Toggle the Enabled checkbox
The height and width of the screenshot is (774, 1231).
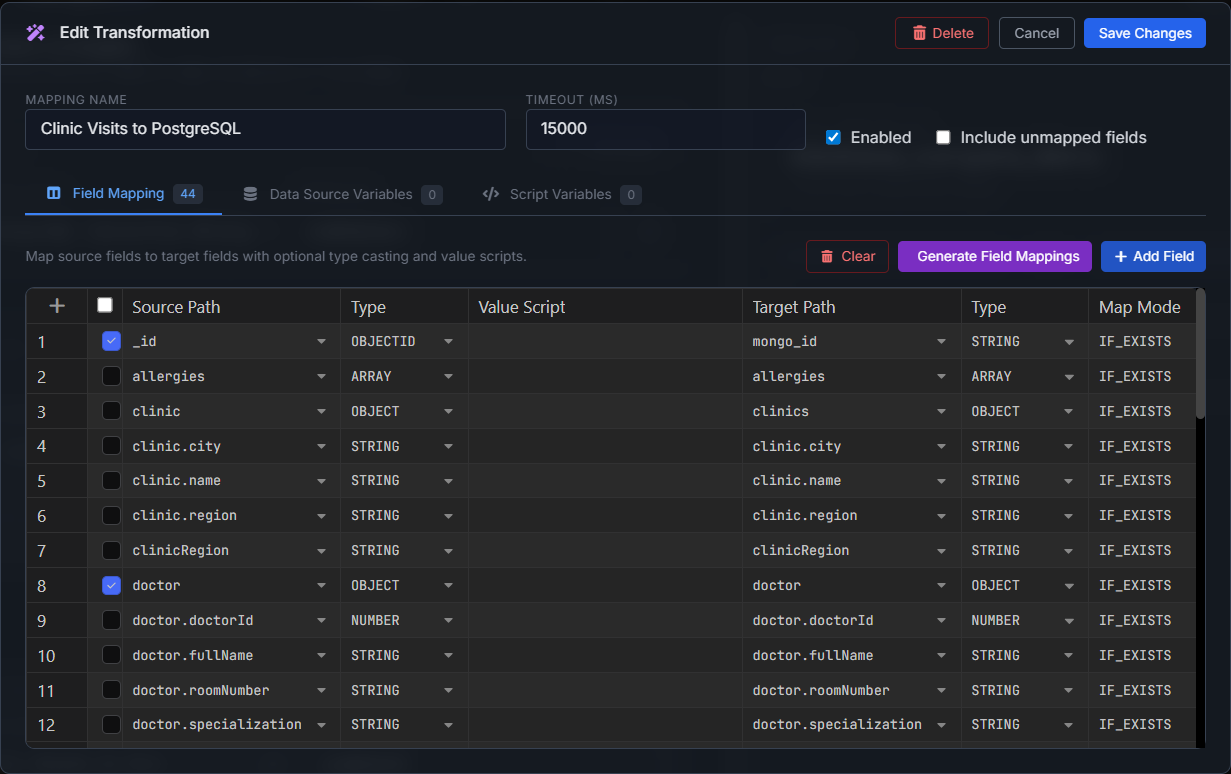click(x=833, y=137)
